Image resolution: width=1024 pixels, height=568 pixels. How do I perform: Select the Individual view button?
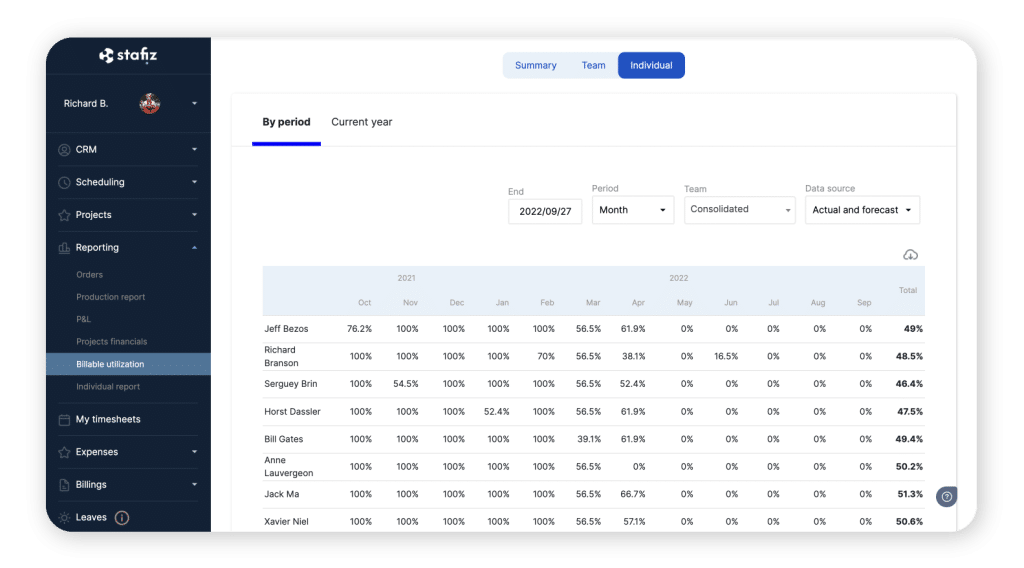click(651, 65)
